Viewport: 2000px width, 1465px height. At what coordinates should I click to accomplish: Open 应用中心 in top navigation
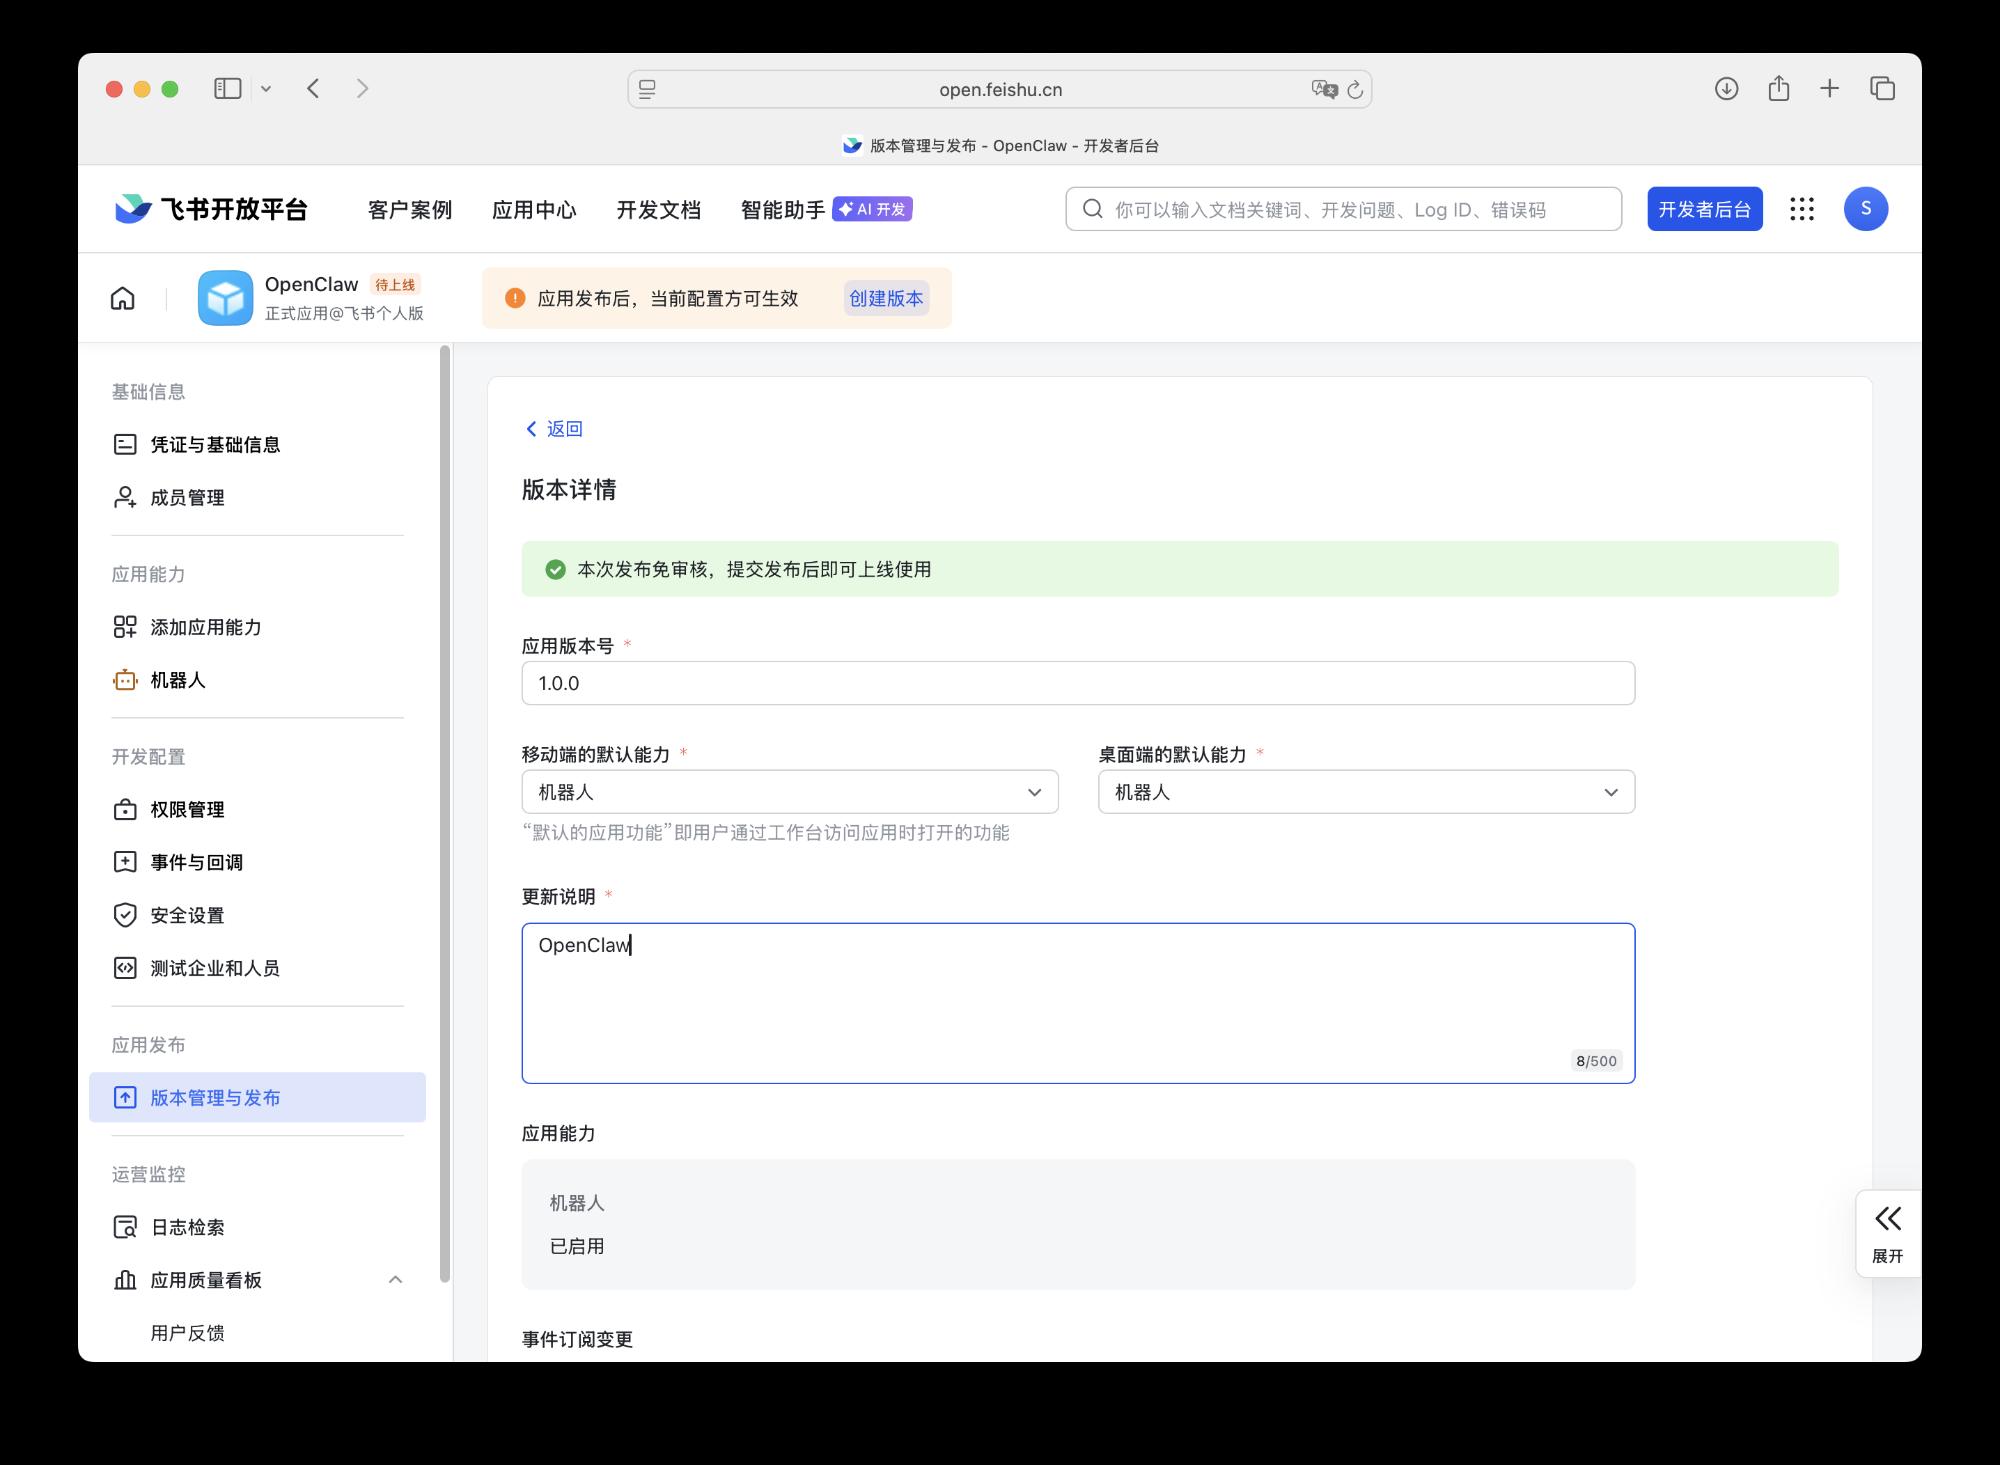point(534,210)
